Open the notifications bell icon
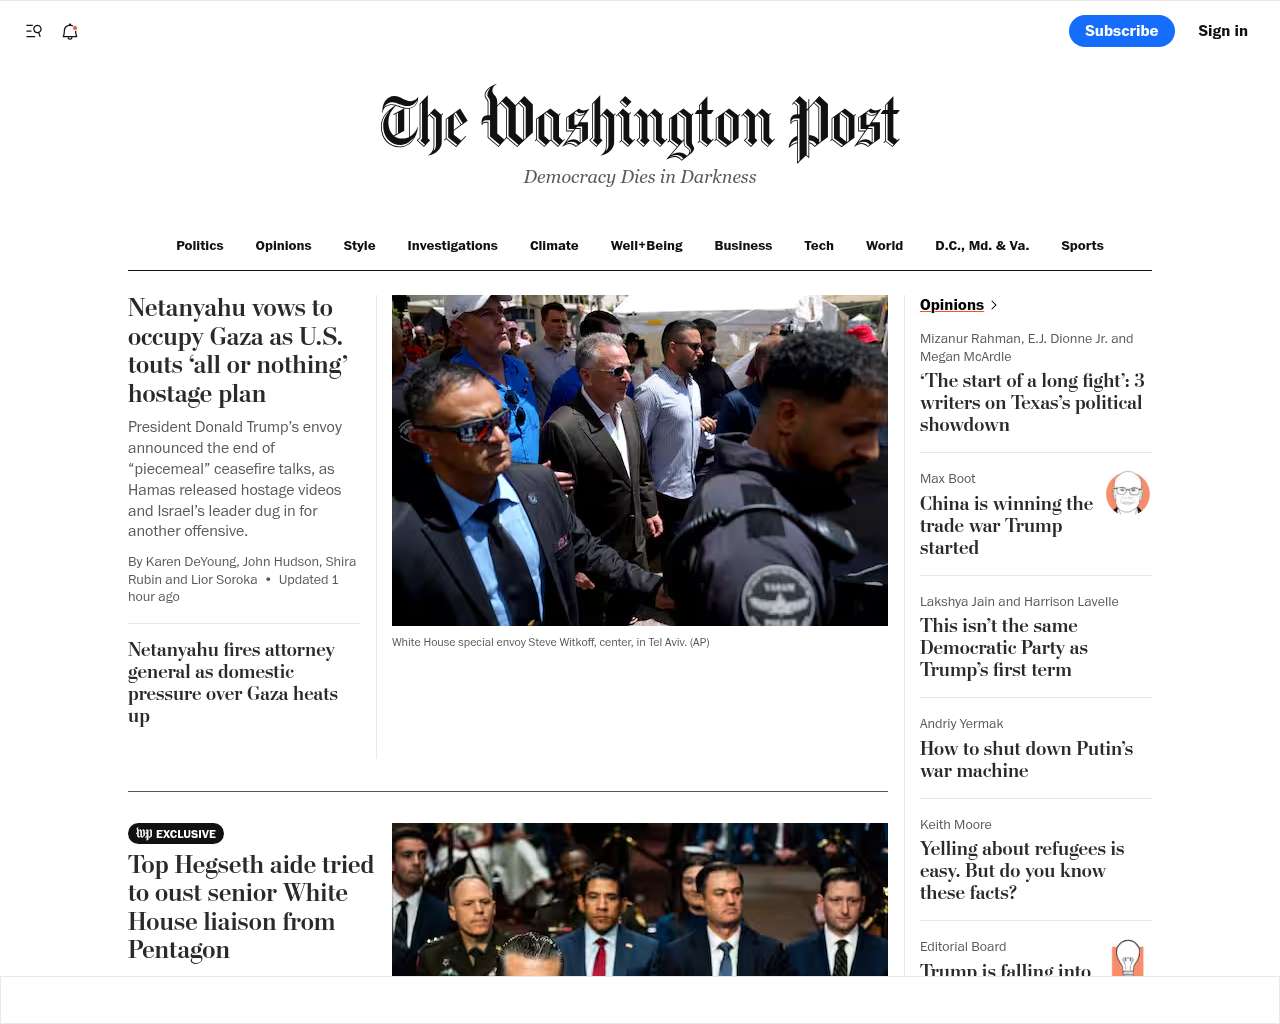Viewport: 1280px width, 1024px height. pos(70,31)
